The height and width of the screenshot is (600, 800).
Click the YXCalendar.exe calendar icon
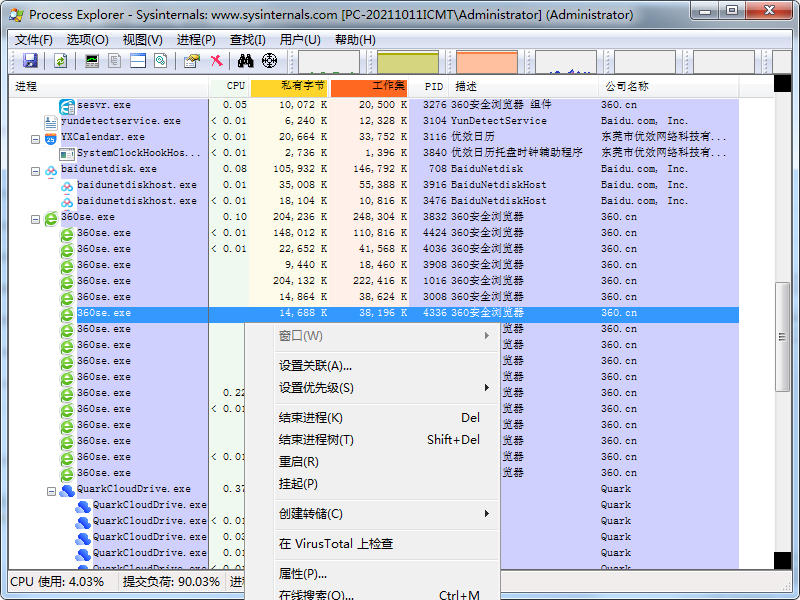51,138
